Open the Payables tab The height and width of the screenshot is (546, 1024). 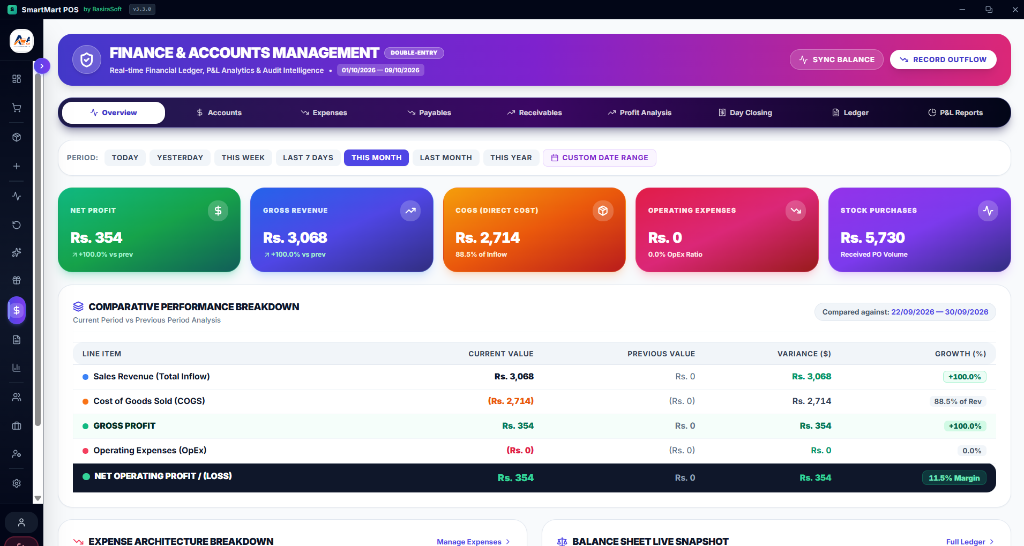(x=429, y=112)
